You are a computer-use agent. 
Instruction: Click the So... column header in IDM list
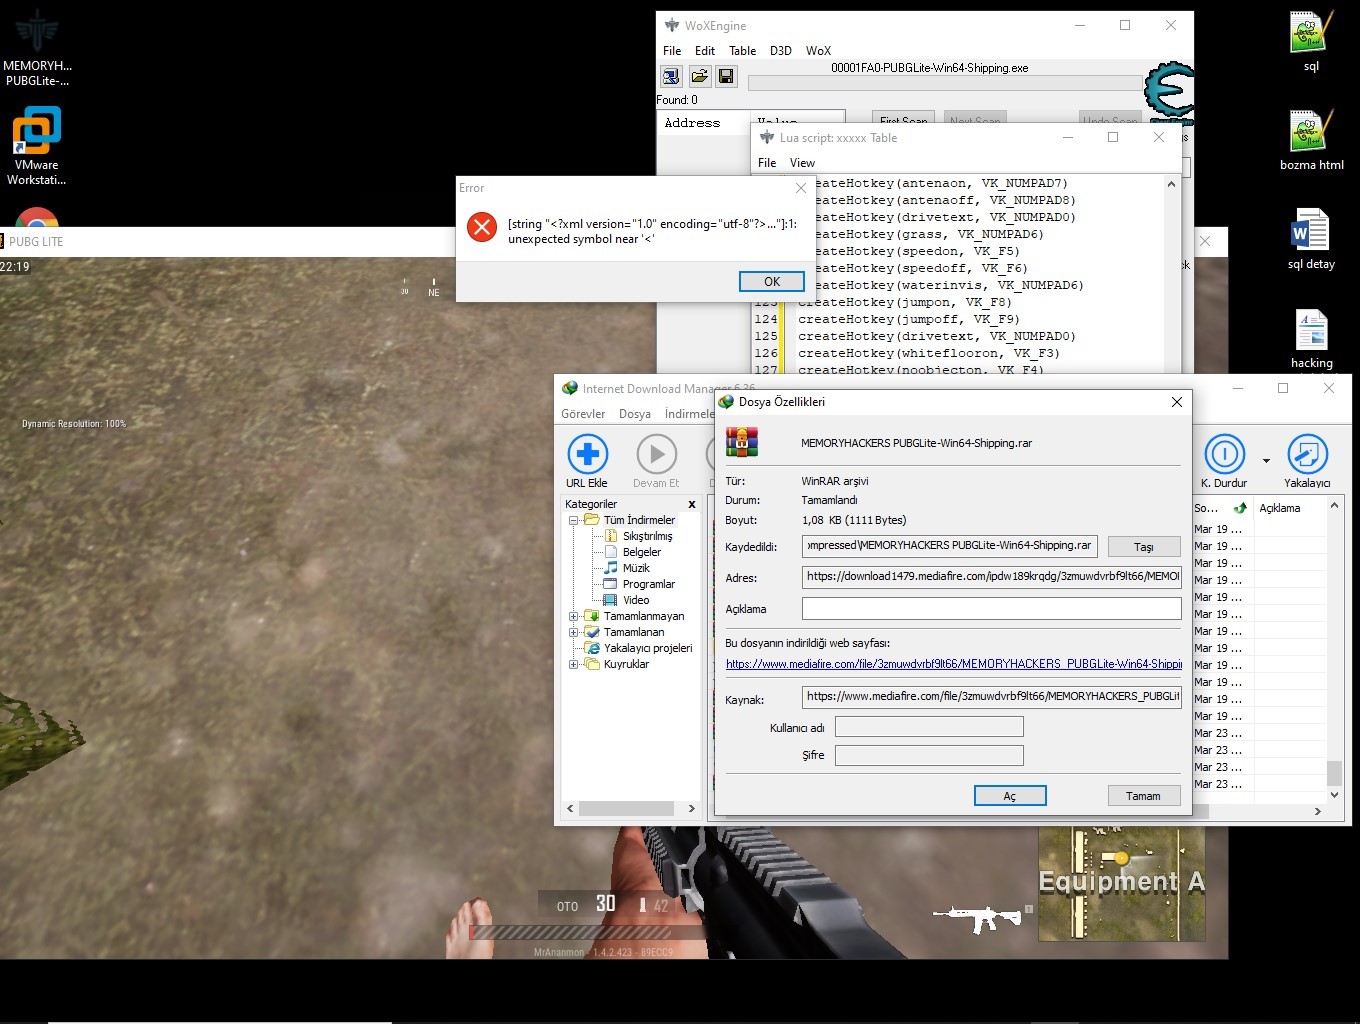click(1222, 508)
